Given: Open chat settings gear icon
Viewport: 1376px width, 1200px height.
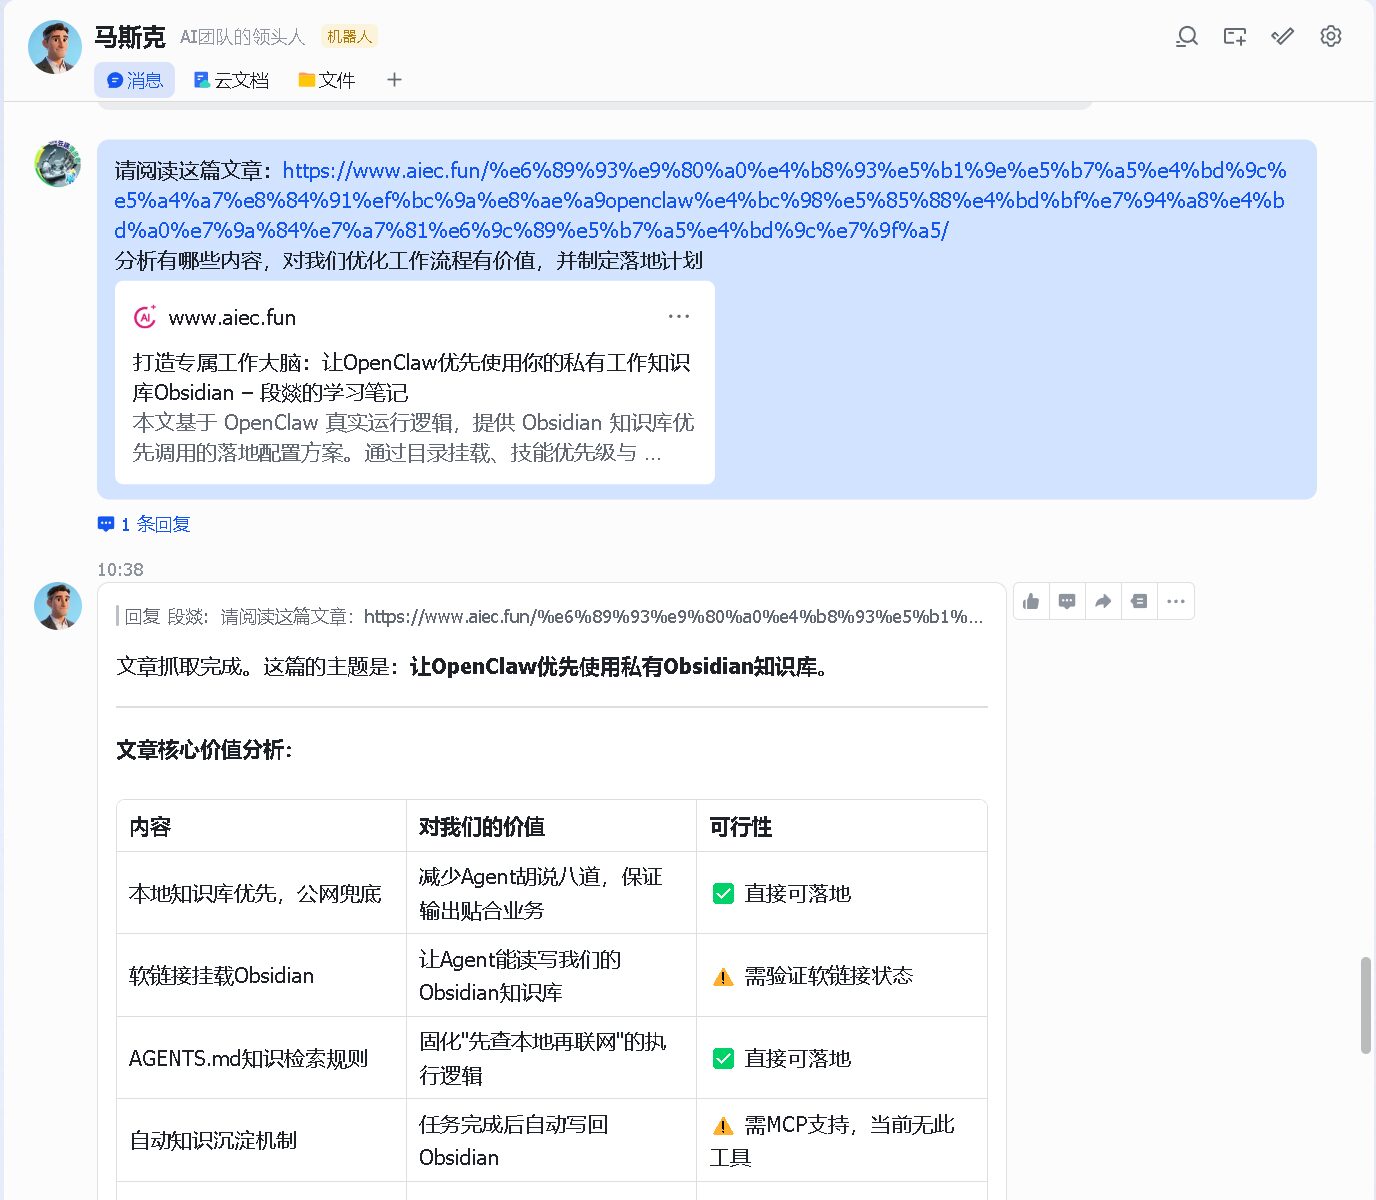Looking at the screenshot, I should point(1331,37).
